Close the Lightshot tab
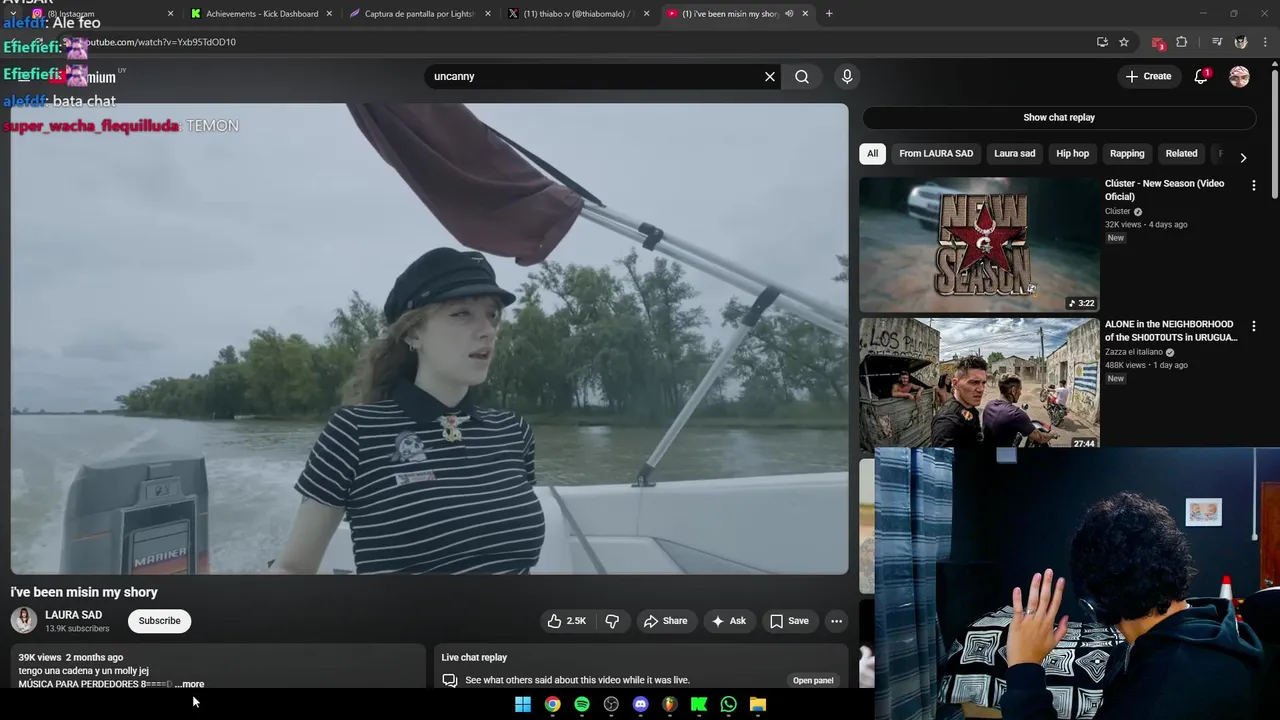The image size is (1280, 720). point(488,14)
